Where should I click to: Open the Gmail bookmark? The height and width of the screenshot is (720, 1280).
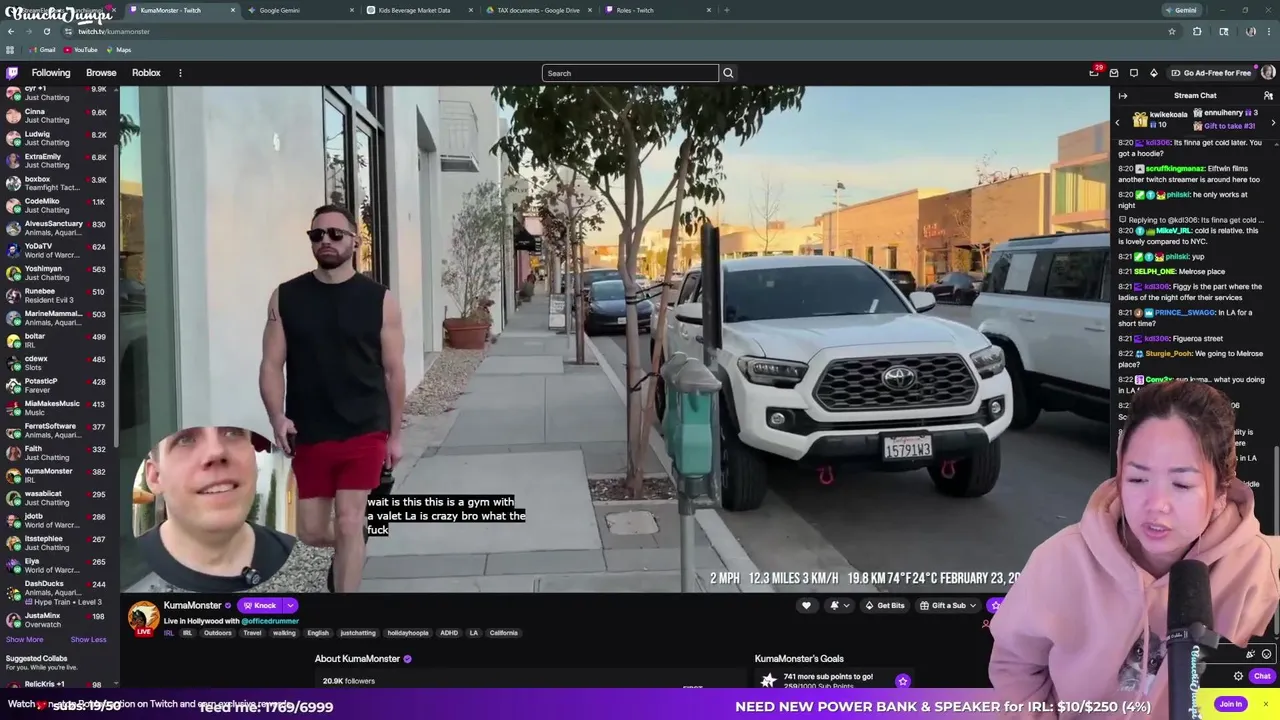click(43, 50)
